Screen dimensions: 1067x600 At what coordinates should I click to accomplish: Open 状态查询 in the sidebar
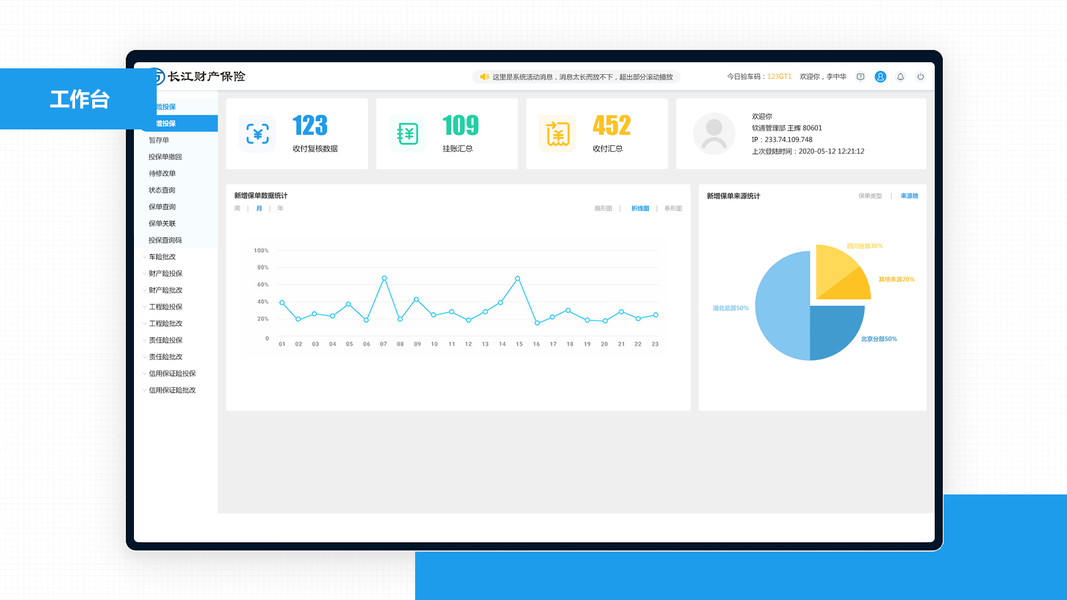pyautogui.click(x=162, y=190)
